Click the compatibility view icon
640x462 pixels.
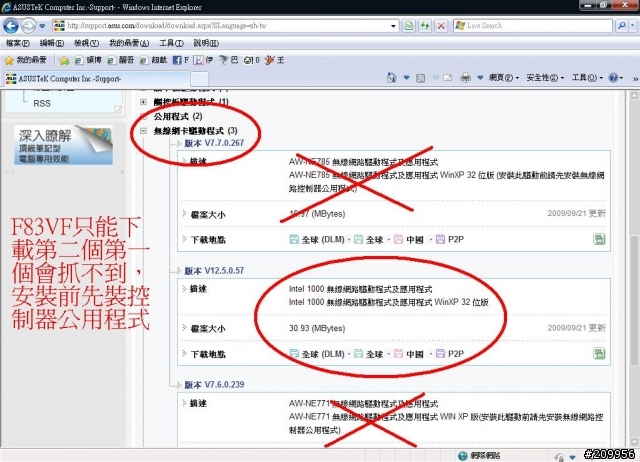[x=409, y=26]
